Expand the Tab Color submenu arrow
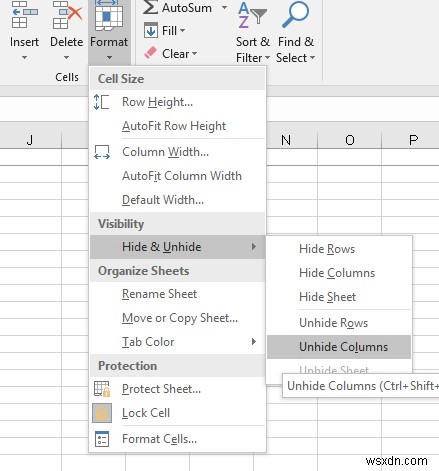Screen dimensions: 439x471 click(x=254, y=342)
